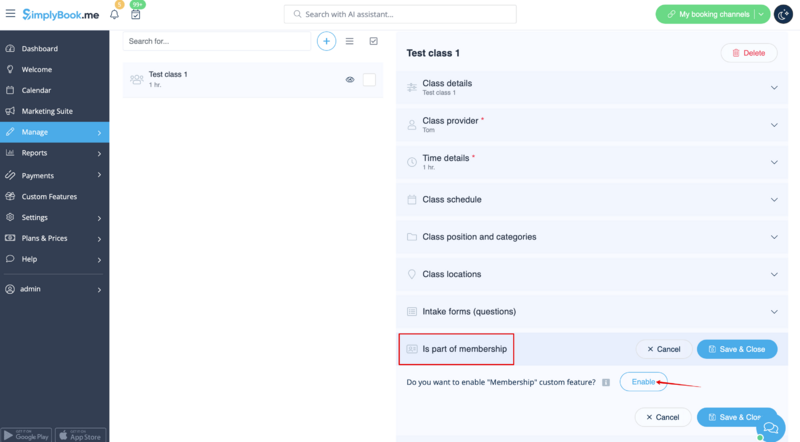Click the bottom Cancel button

point(663,417)
